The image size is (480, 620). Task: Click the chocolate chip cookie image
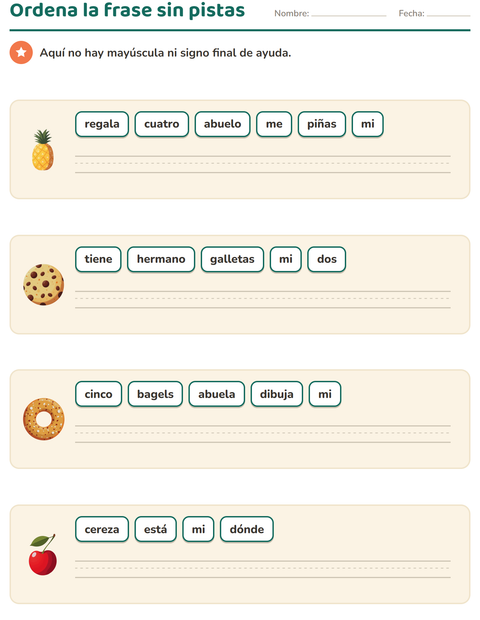tap(43, 285)
